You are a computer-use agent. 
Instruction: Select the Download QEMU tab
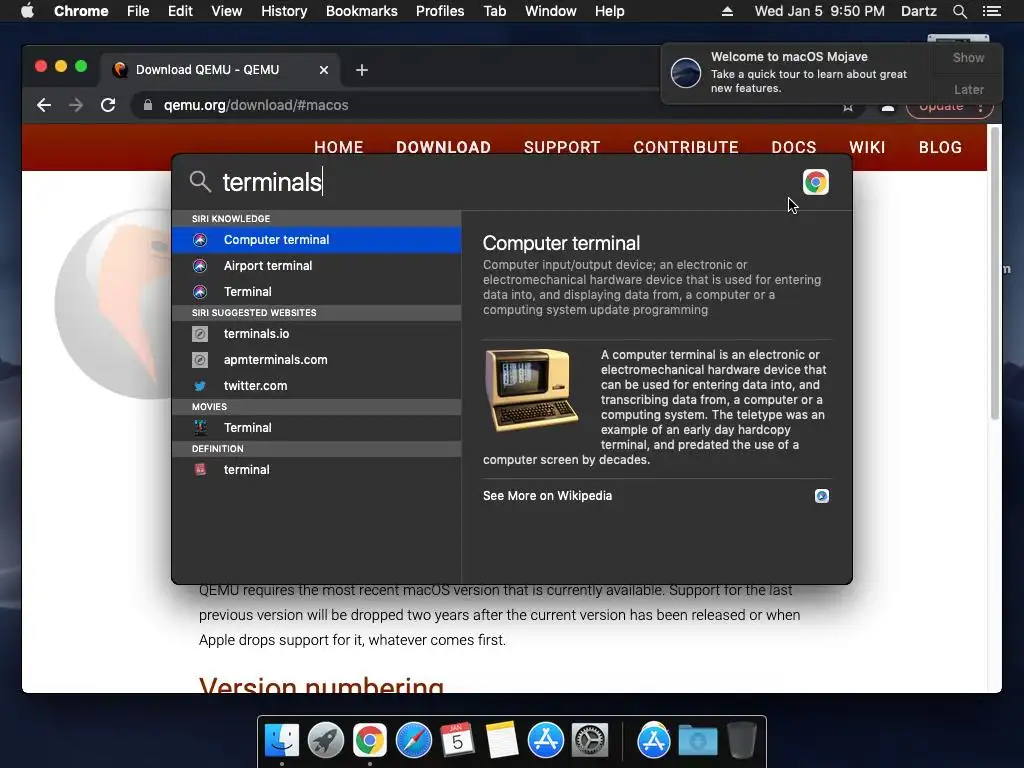click(219, 70)
